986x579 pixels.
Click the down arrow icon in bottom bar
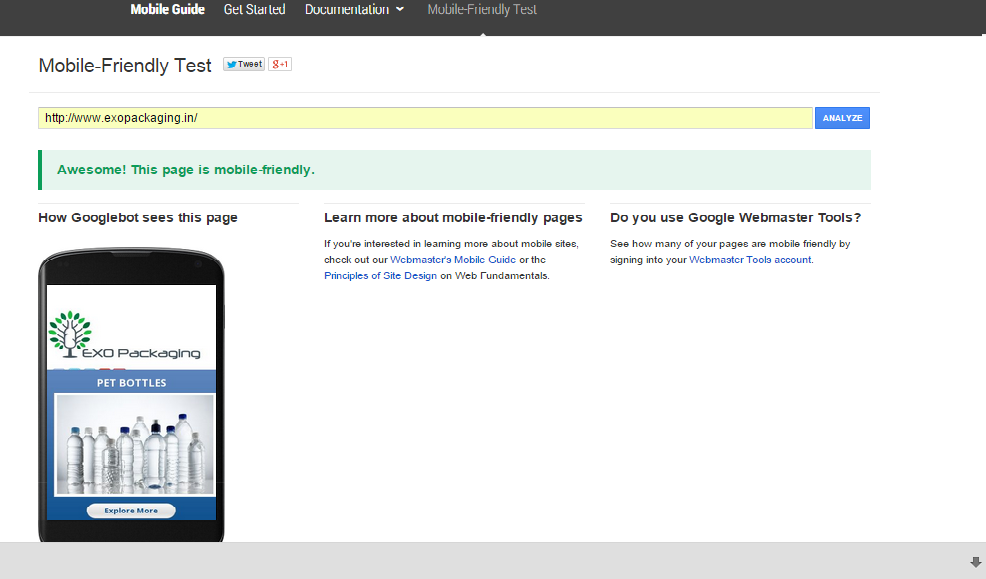pos(975,562)
